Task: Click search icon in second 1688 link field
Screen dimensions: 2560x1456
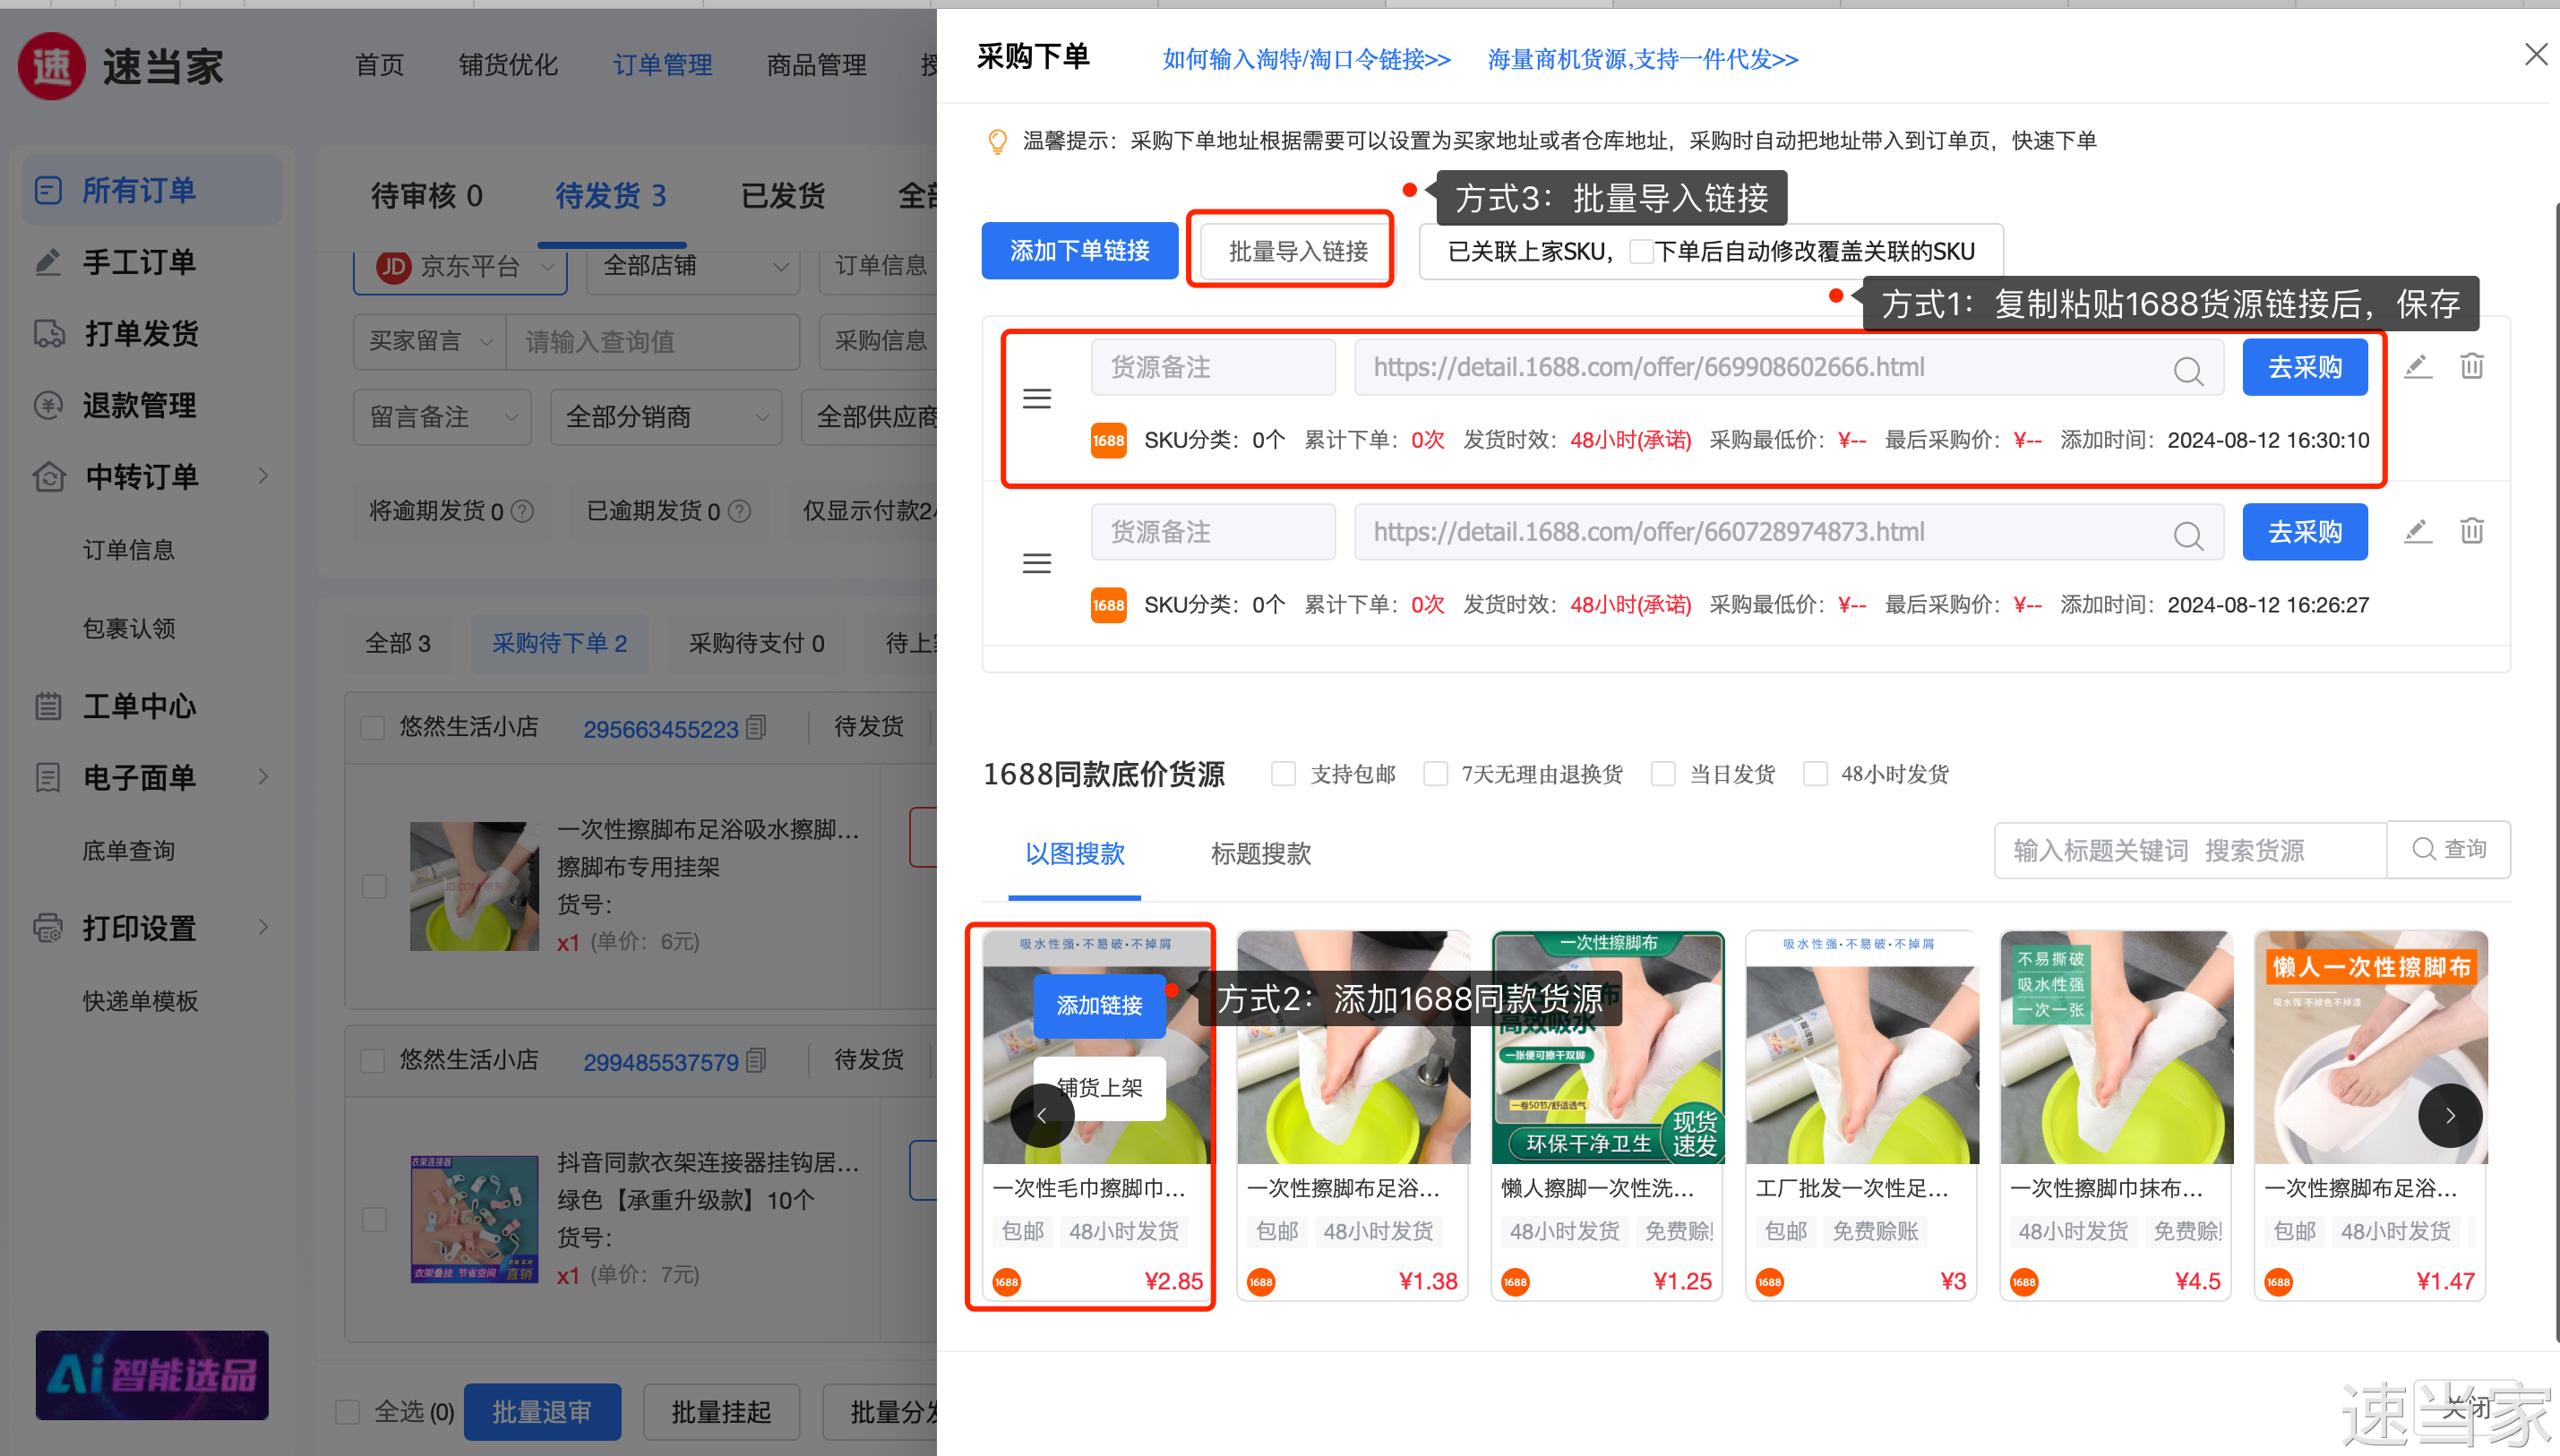Action: (x=2187, y=536)
